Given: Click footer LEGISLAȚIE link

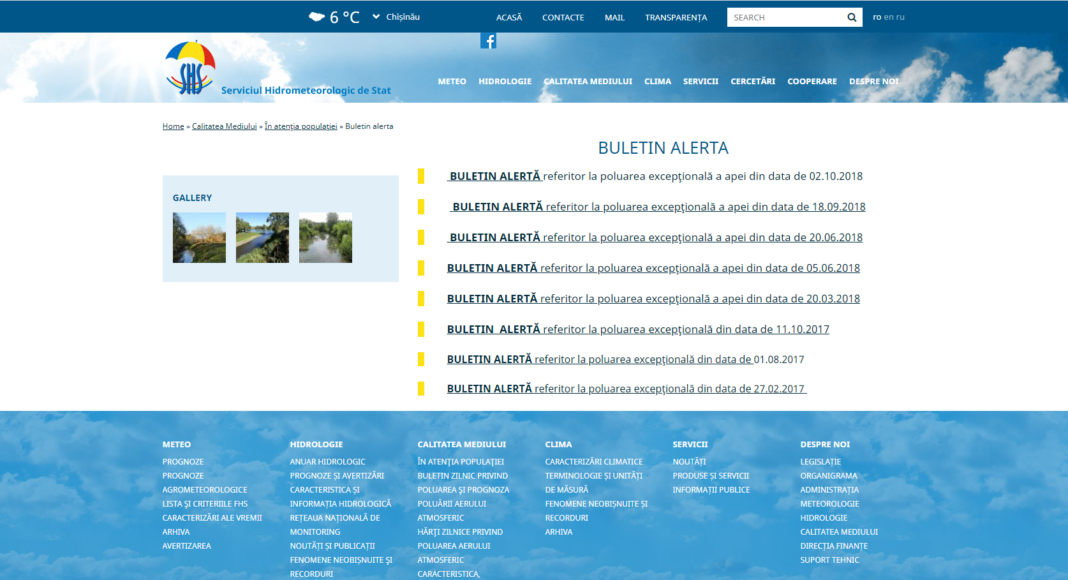Looking at the screenshot, I should [820, 462].
